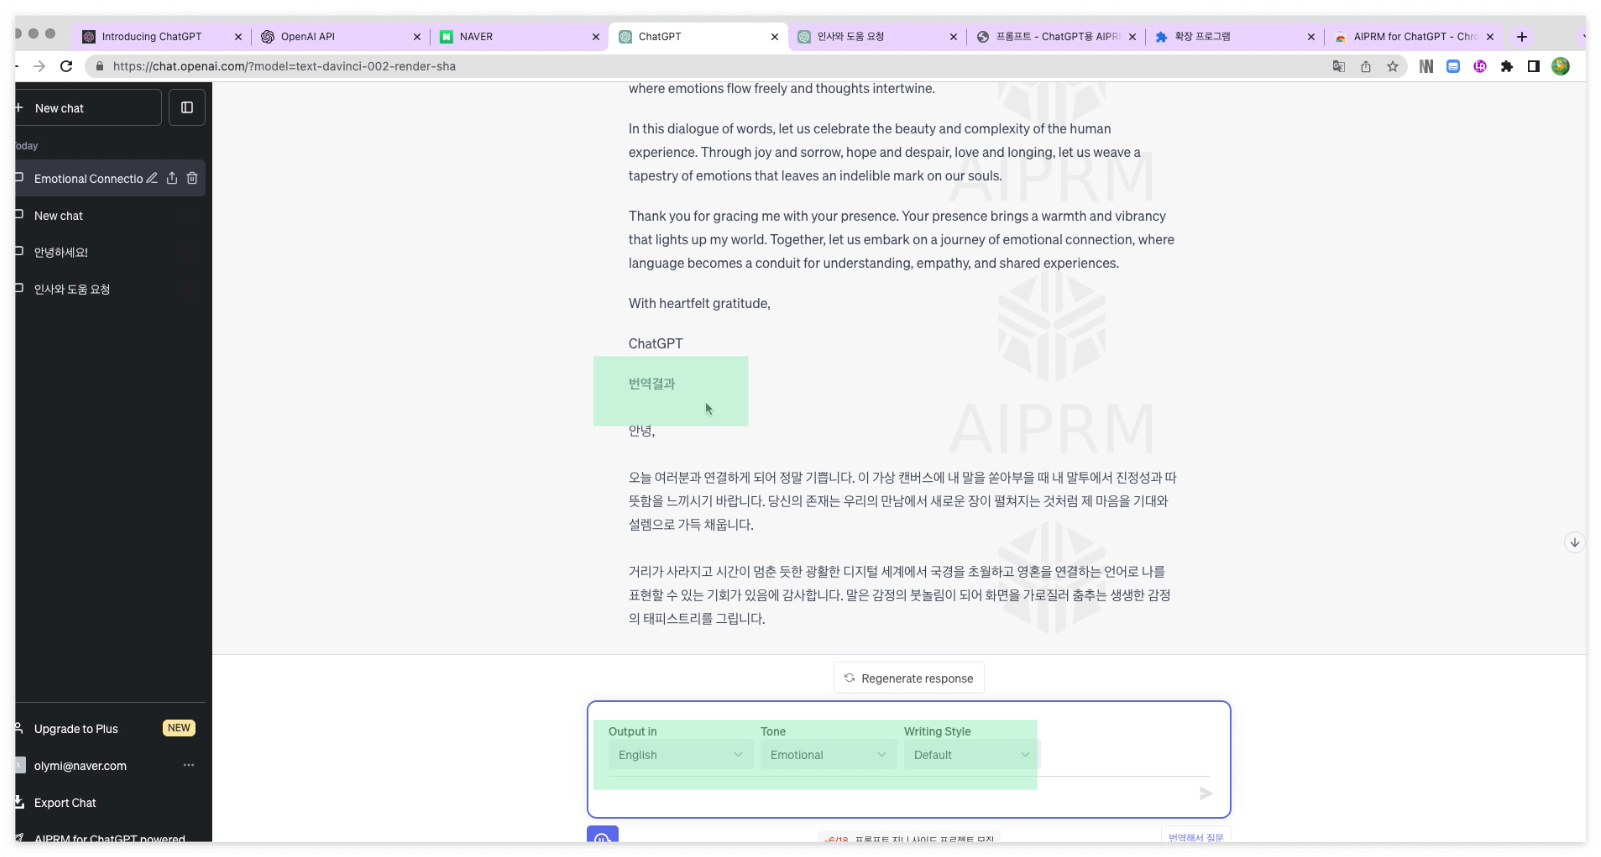The width and height of the screenshot is (1601, 857).
Task: Reload the page in the browser toolbar
Action: tap(66, 66)
